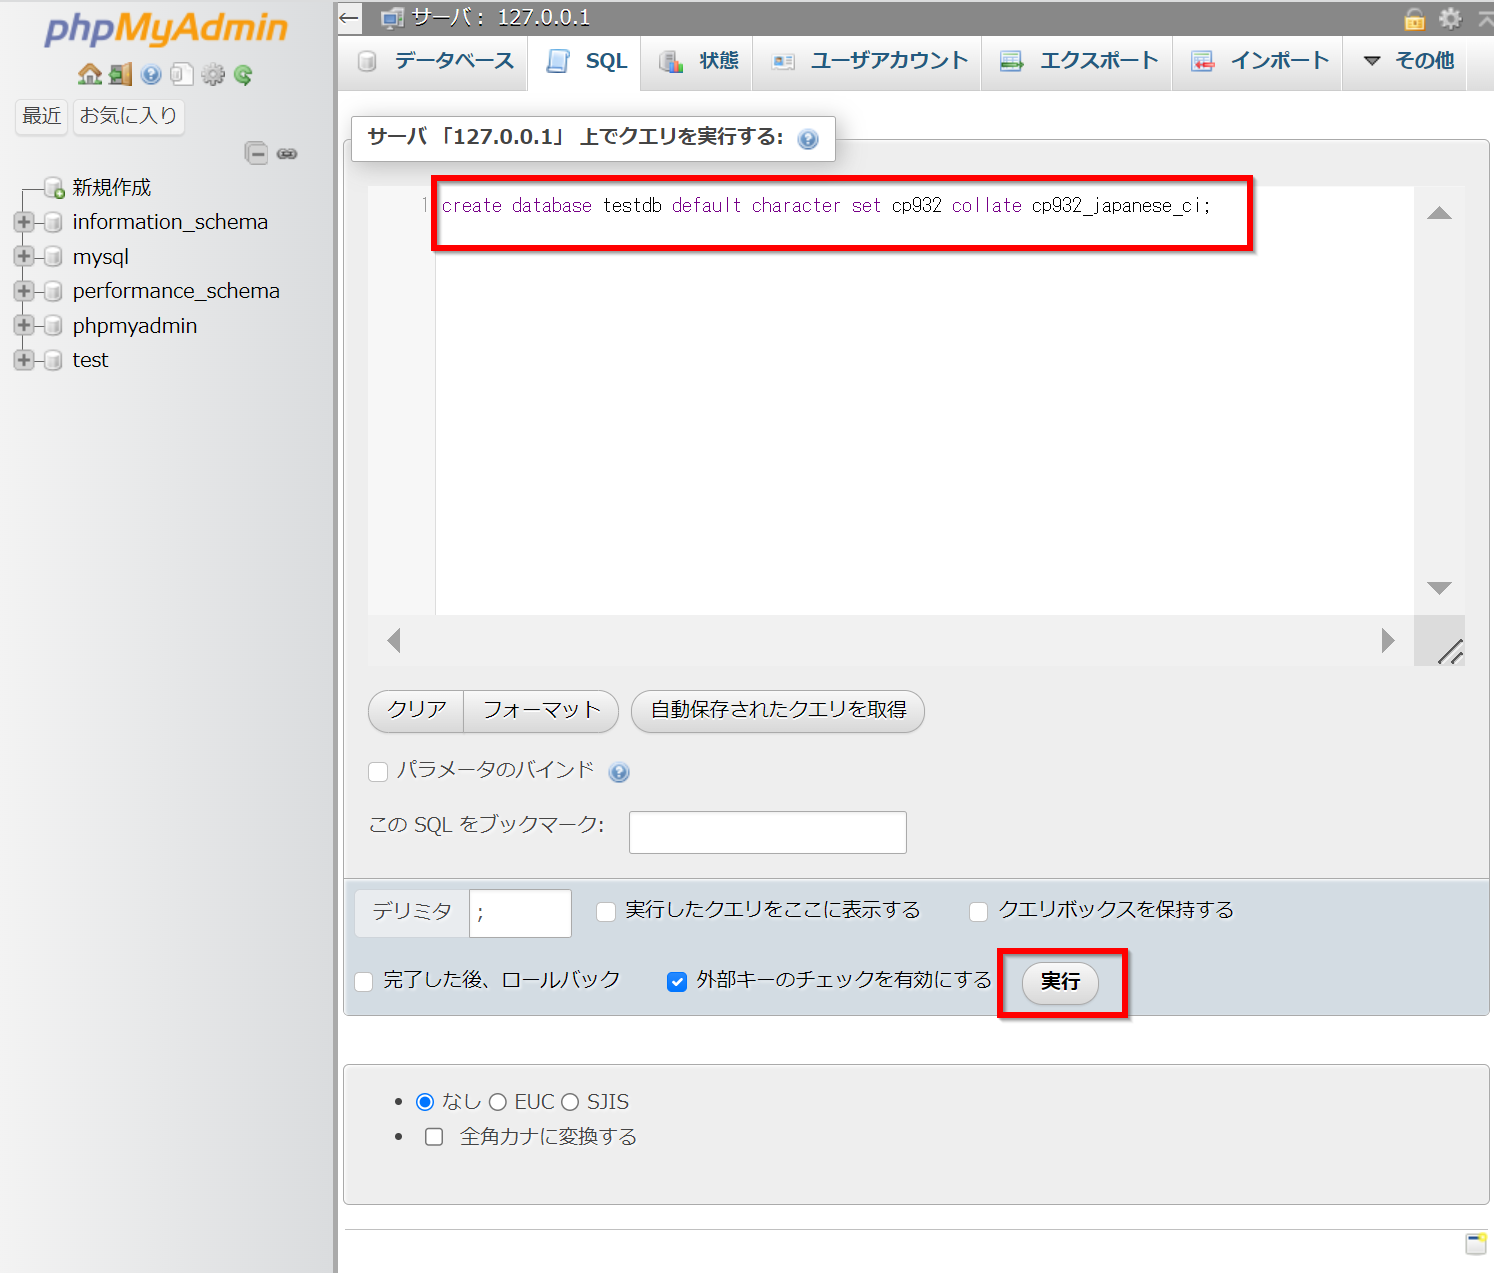Image resolution: width=1494 pixels, height=1273 pixels.
Task: Open the MySQL documentation pages icon
Action: 181,75
